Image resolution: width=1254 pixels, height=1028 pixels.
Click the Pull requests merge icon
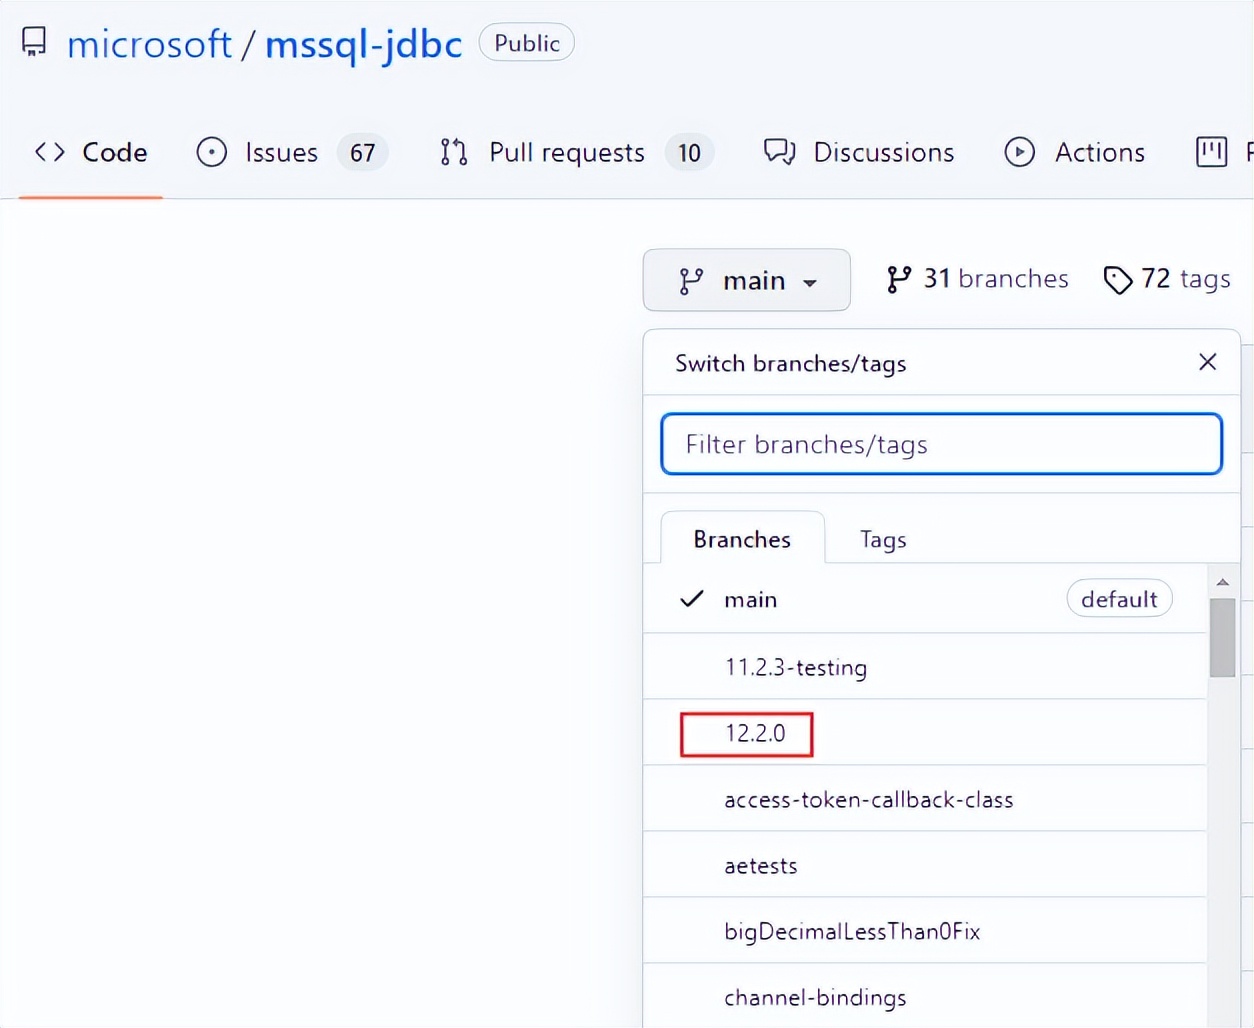[x=453, y=152]
